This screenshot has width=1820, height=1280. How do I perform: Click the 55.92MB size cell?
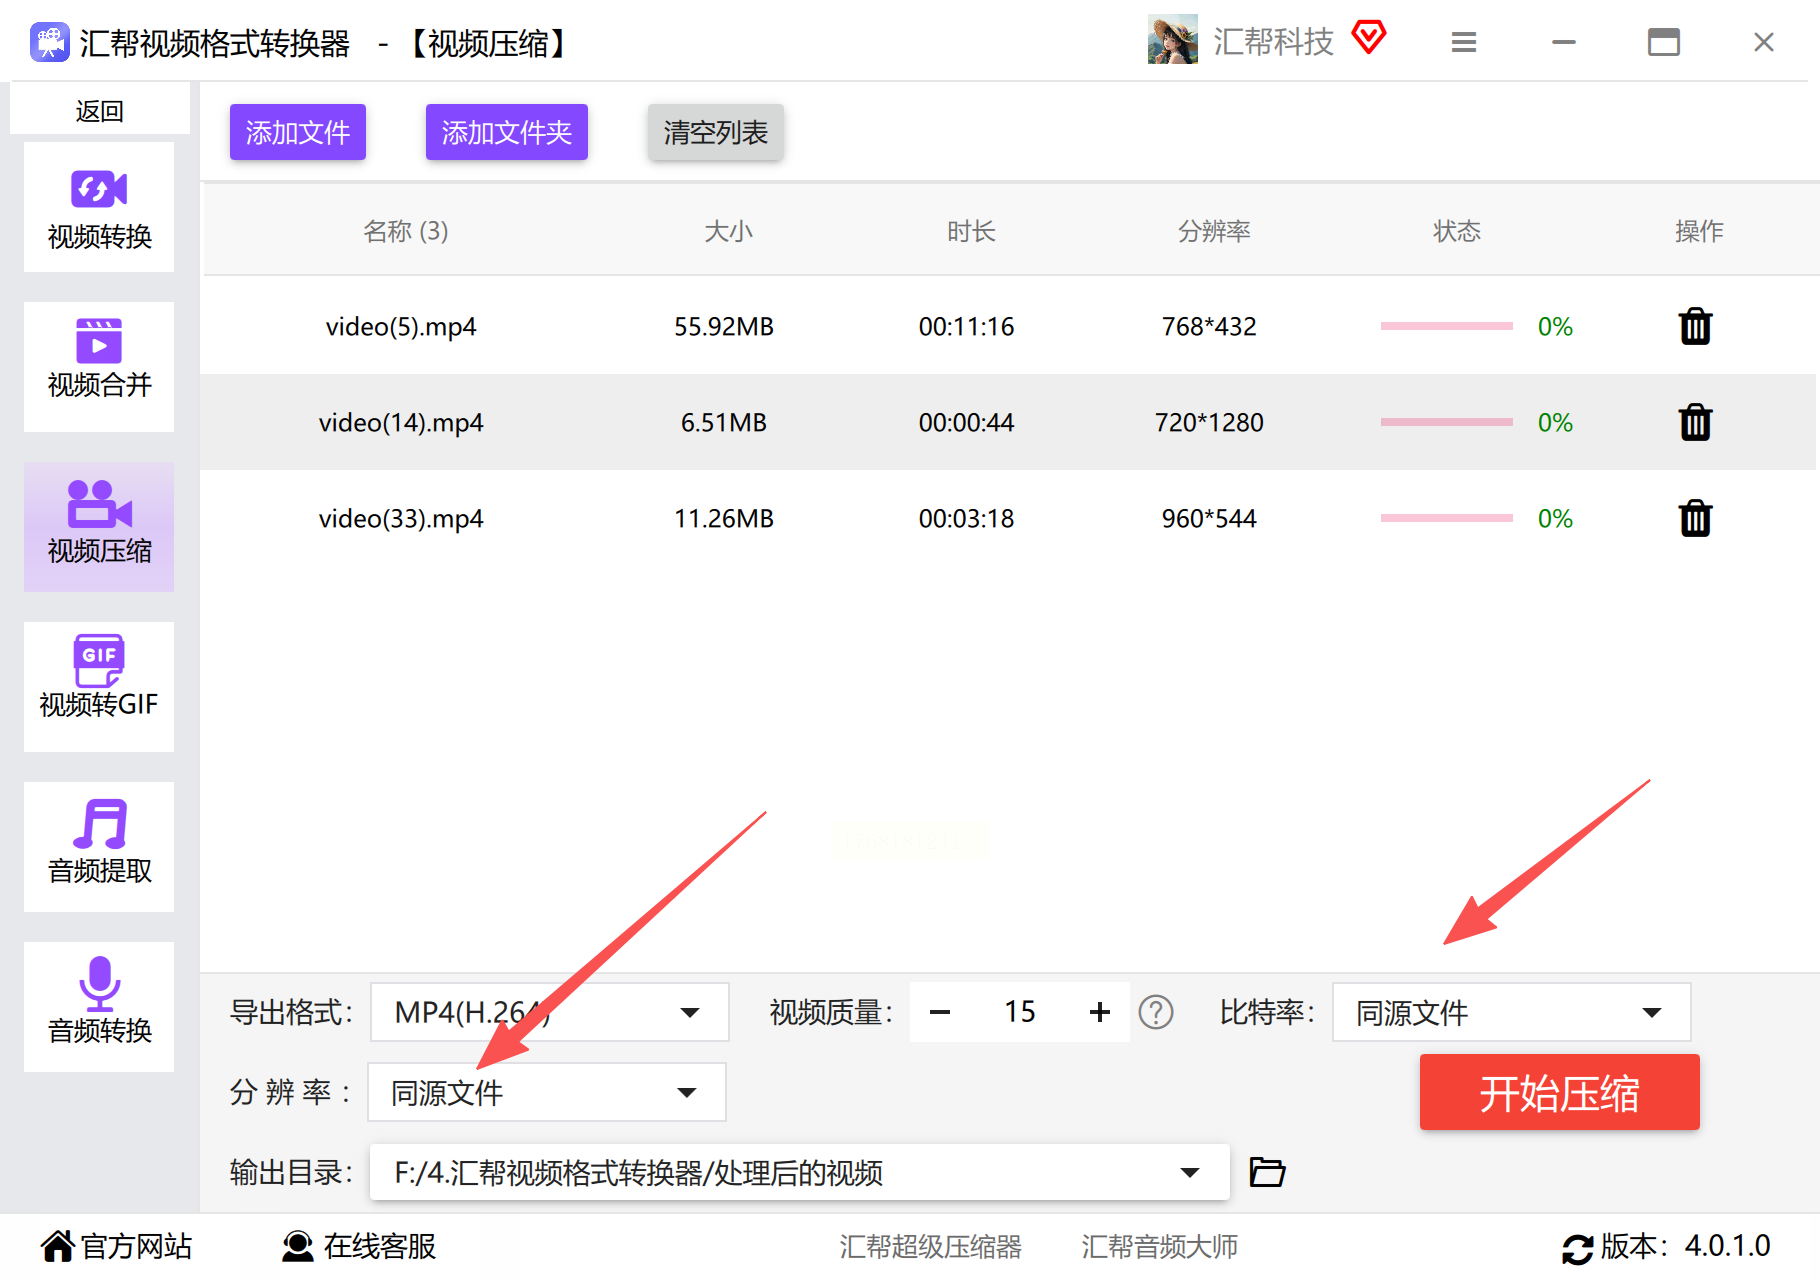(x=724, y=327)
